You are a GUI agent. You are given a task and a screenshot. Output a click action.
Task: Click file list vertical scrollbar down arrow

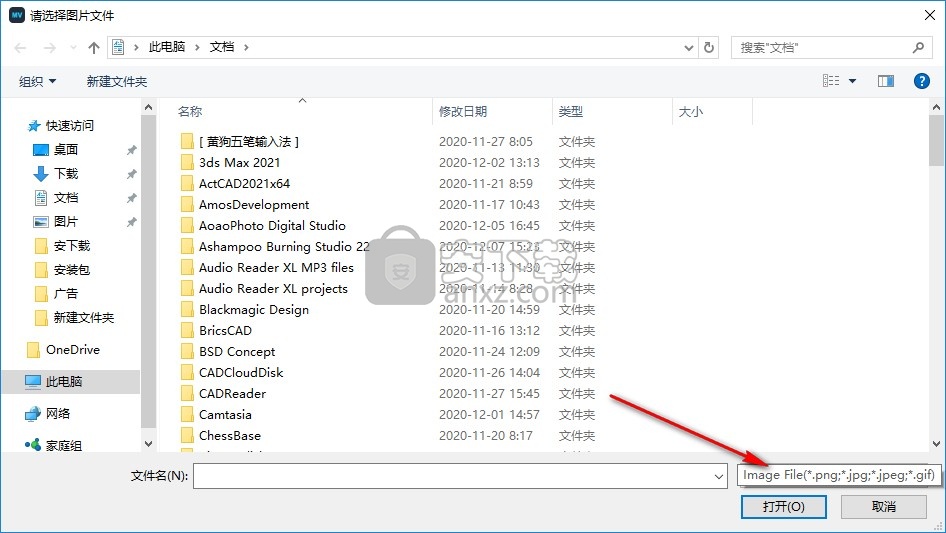click(936, 444)
